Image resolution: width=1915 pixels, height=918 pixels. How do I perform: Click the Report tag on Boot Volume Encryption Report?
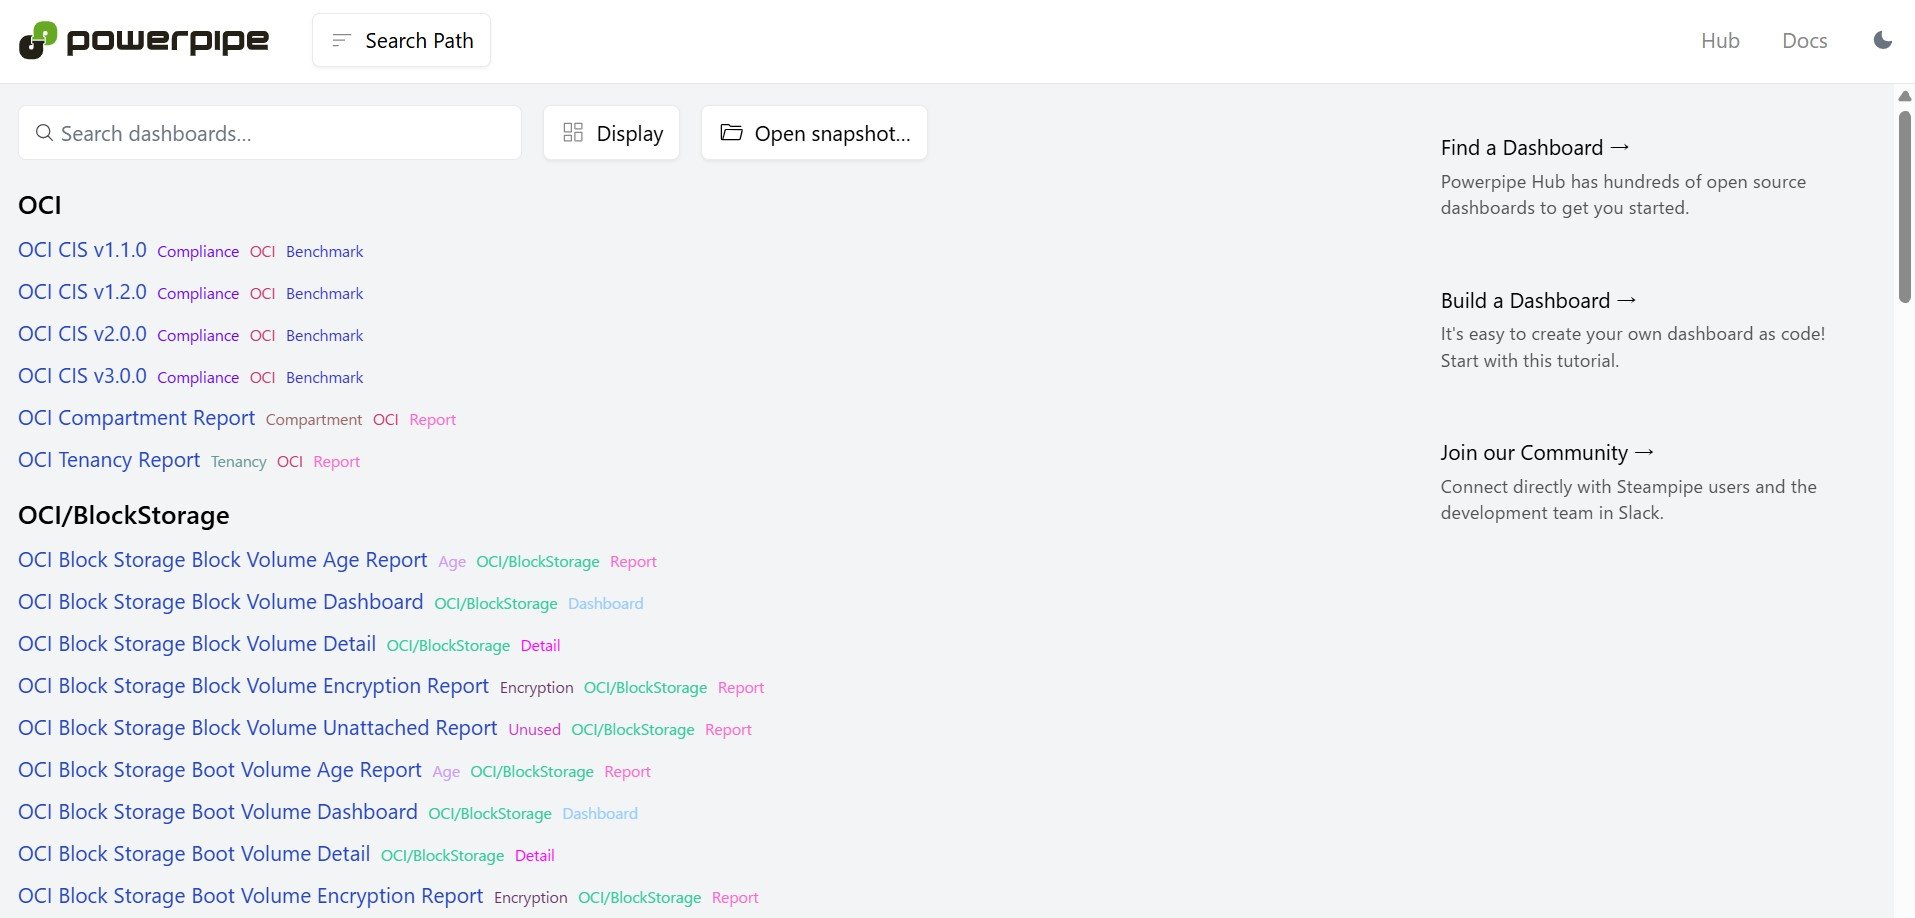[x=735, y=898]
